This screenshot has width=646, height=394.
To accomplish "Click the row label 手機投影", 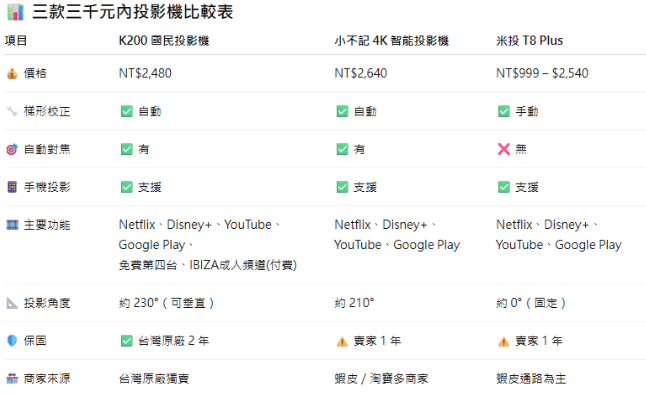I will click(47, 187).
